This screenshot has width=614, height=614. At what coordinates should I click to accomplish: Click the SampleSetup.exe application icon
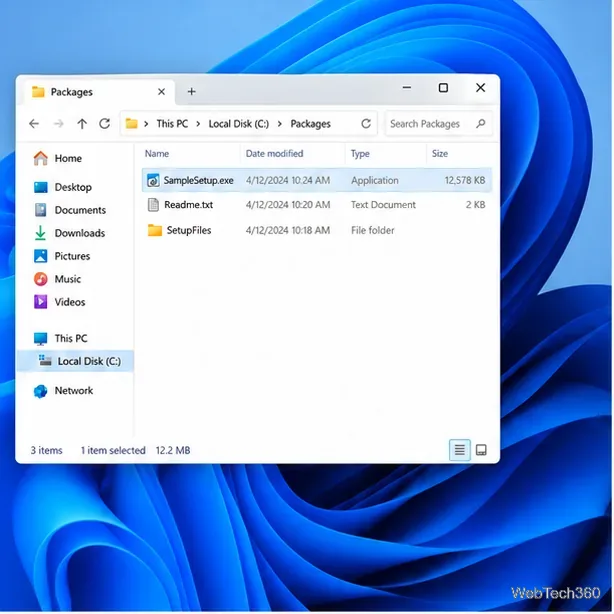[x=153, y=180]
